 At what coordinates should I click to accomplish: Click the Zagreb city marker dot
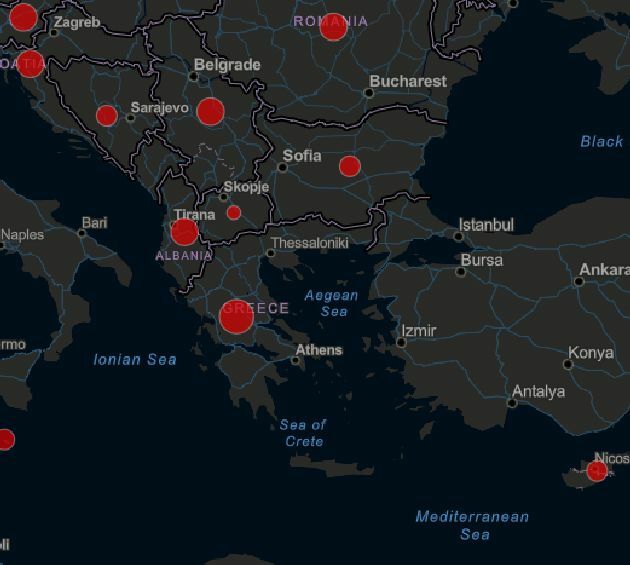point(53,33)
